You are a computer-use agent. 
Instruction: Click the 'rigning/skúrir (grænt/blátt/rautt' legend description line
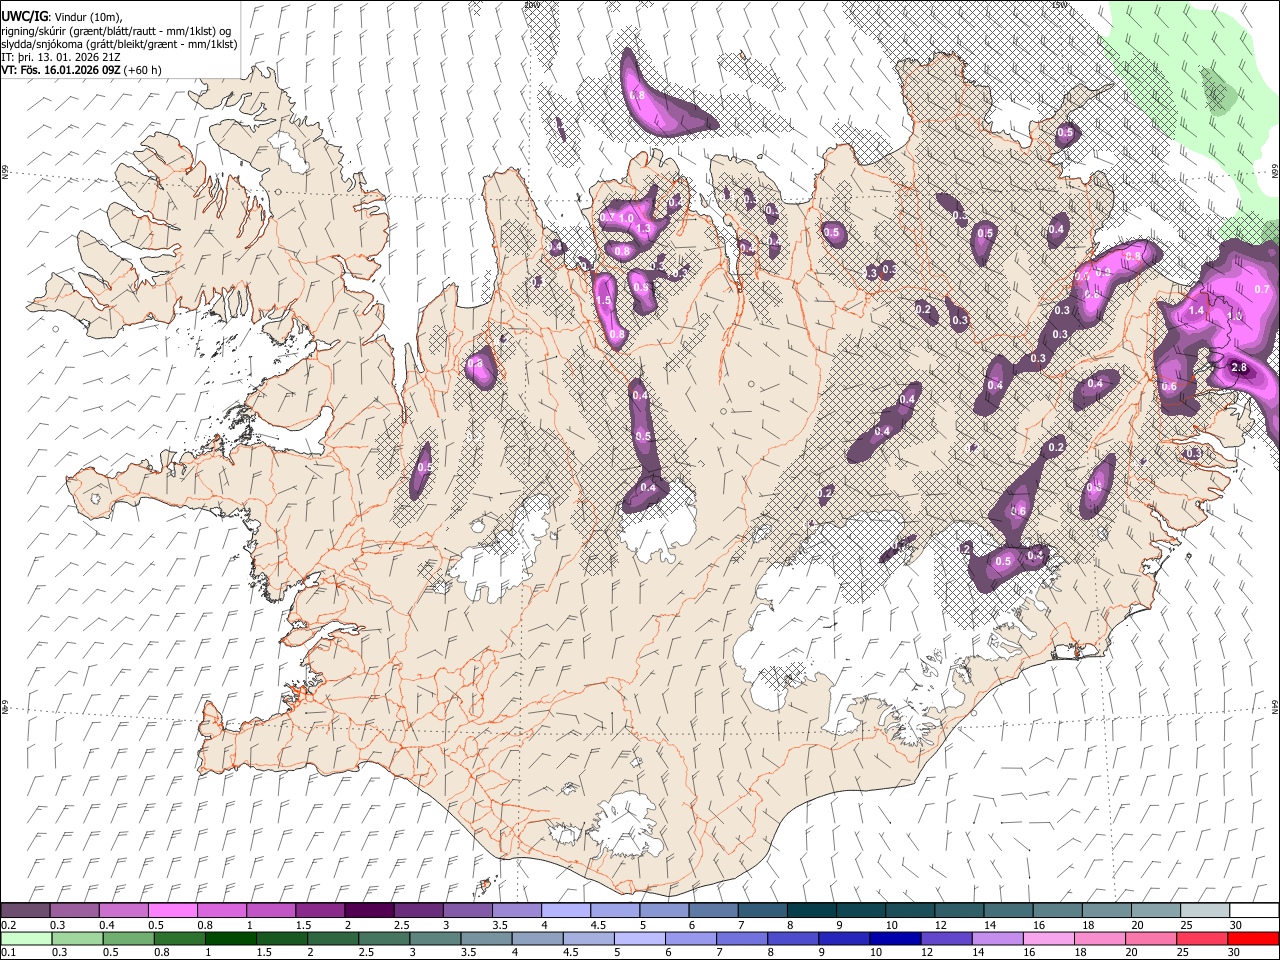coord(118,30)
